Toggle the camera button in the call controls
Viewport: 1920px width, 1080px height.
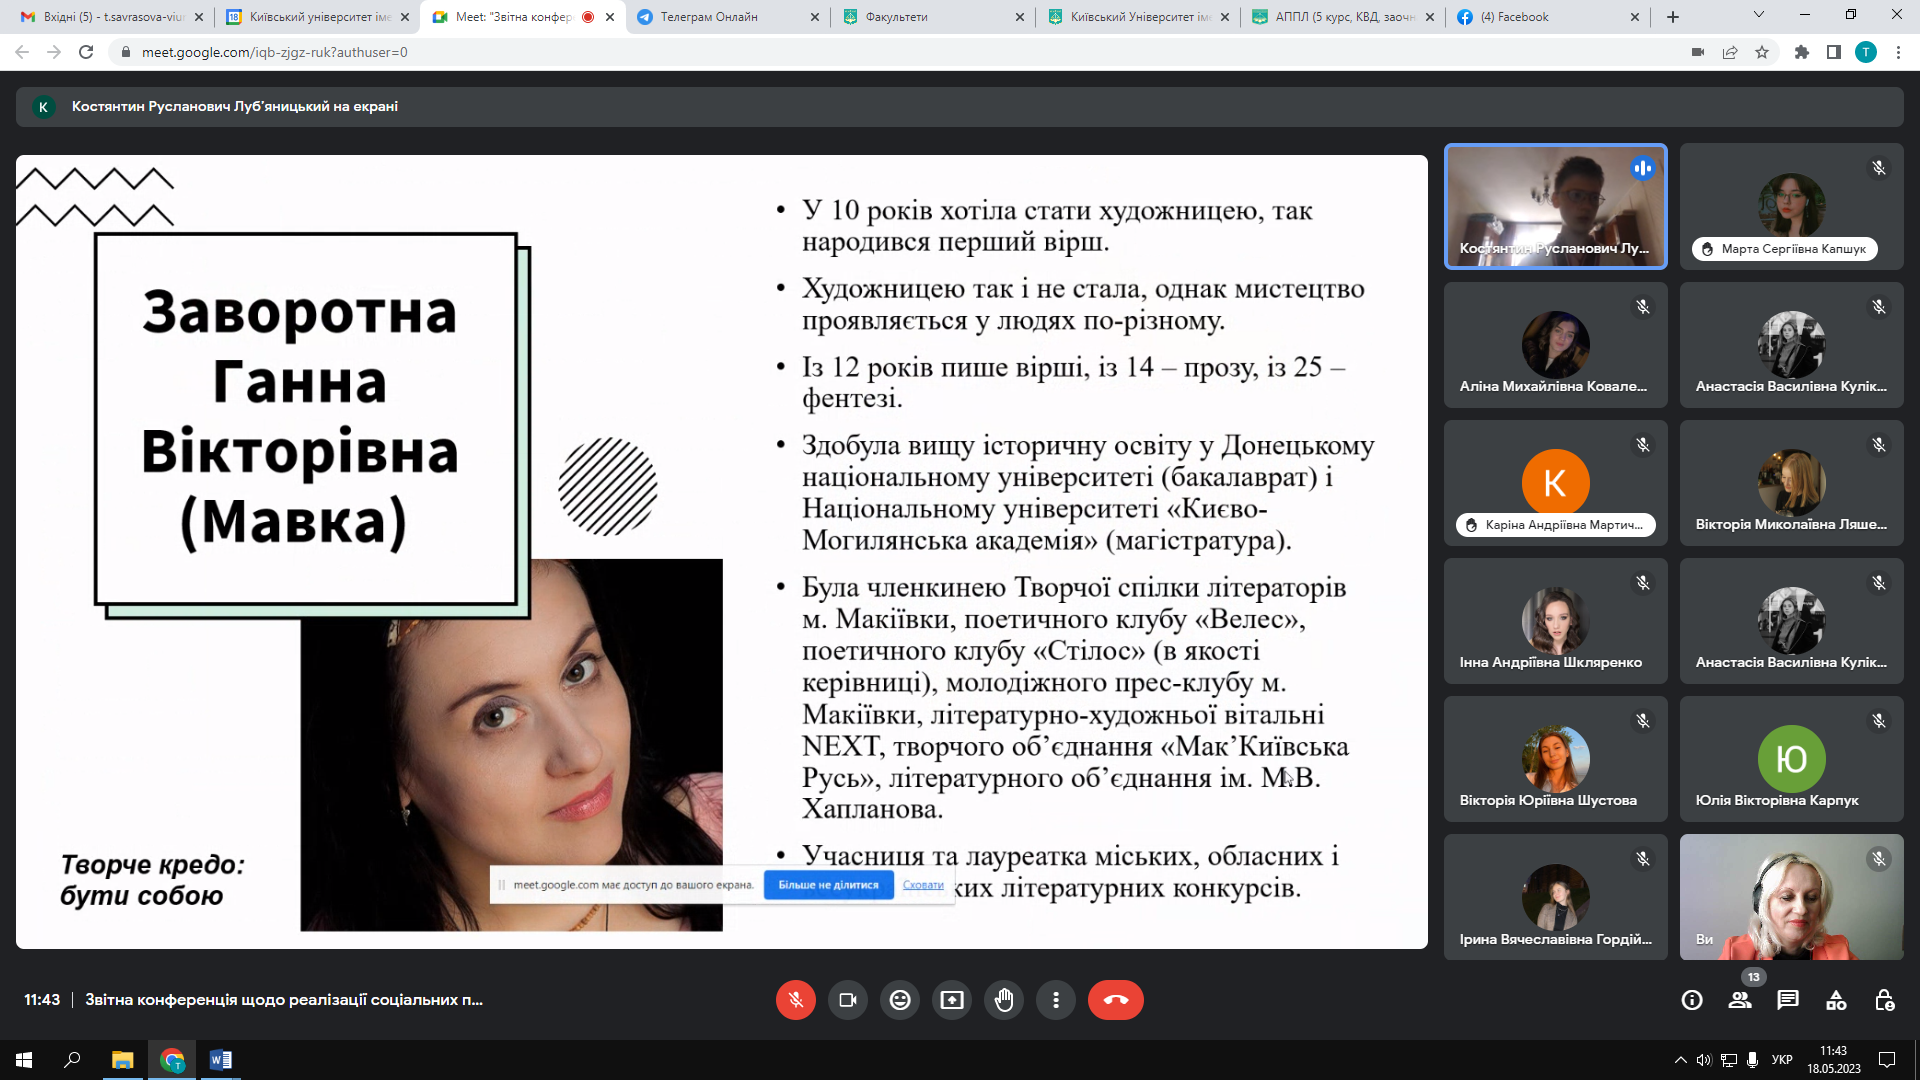(x=848, y=1000)
